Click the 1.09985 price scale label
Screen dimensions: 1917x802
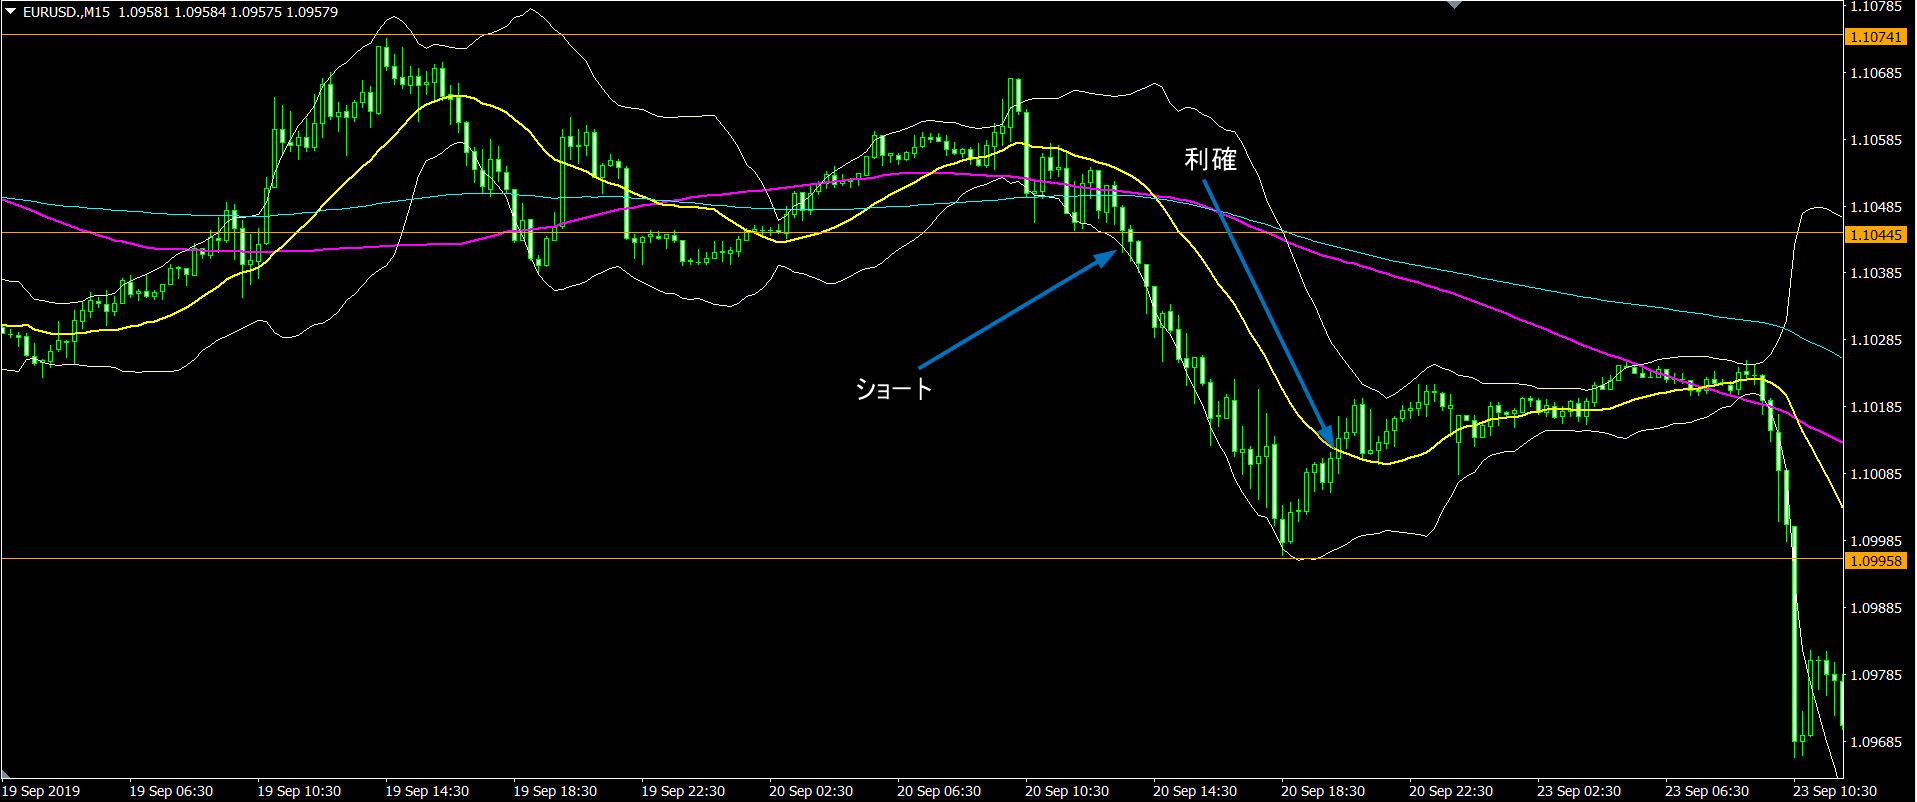[x=1876, y=541]
